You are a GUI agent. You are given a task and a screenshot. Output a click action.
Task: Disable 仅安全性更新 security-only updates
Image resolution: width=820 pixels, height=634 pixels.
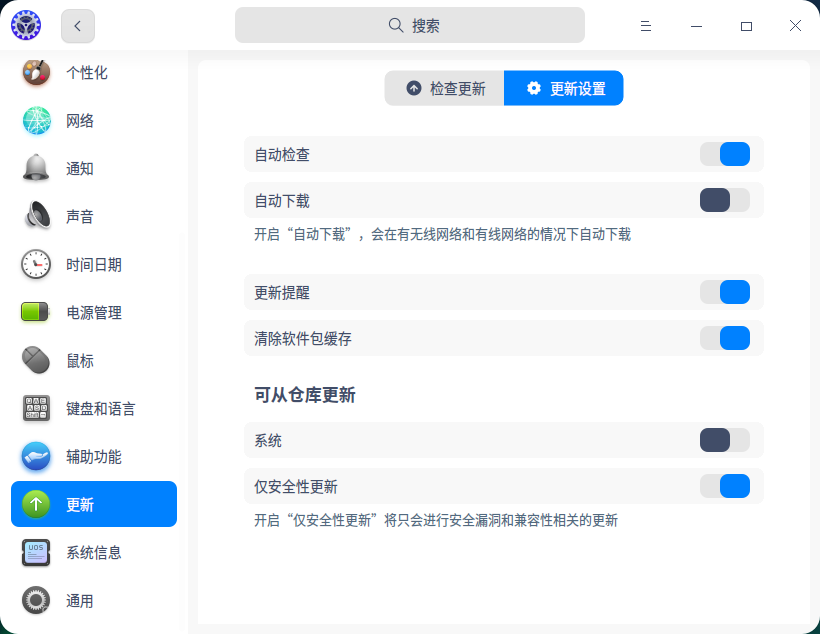(724, 486)
